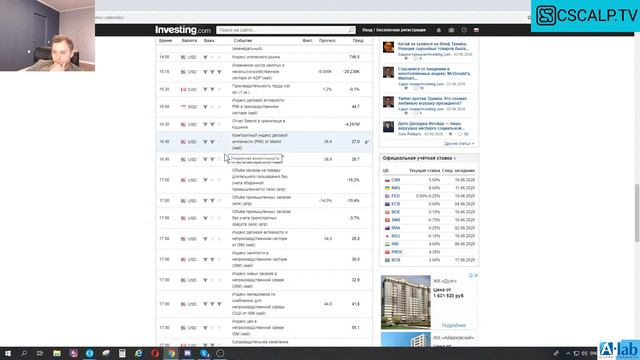
Task: Show hidden system tray icons
Action: pyautogui.click(x=568, y=353)
